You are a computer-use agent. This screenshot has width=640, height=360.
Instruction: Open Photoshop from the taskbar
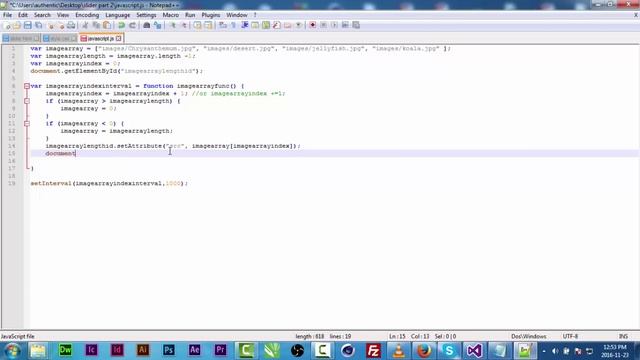tap(169, 350)
